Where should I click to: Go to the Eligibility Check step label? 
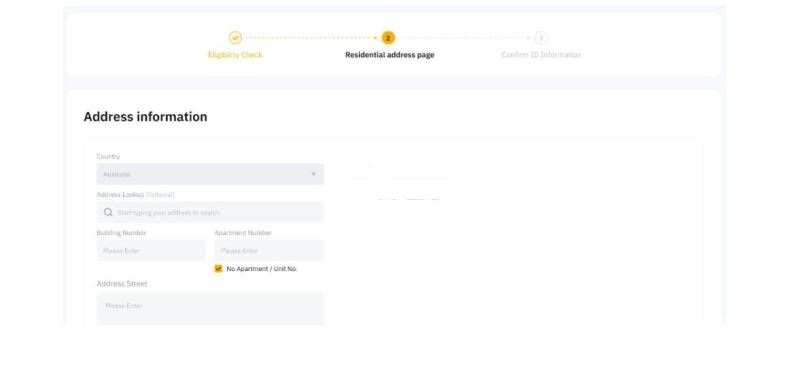[x=235, y=55]
